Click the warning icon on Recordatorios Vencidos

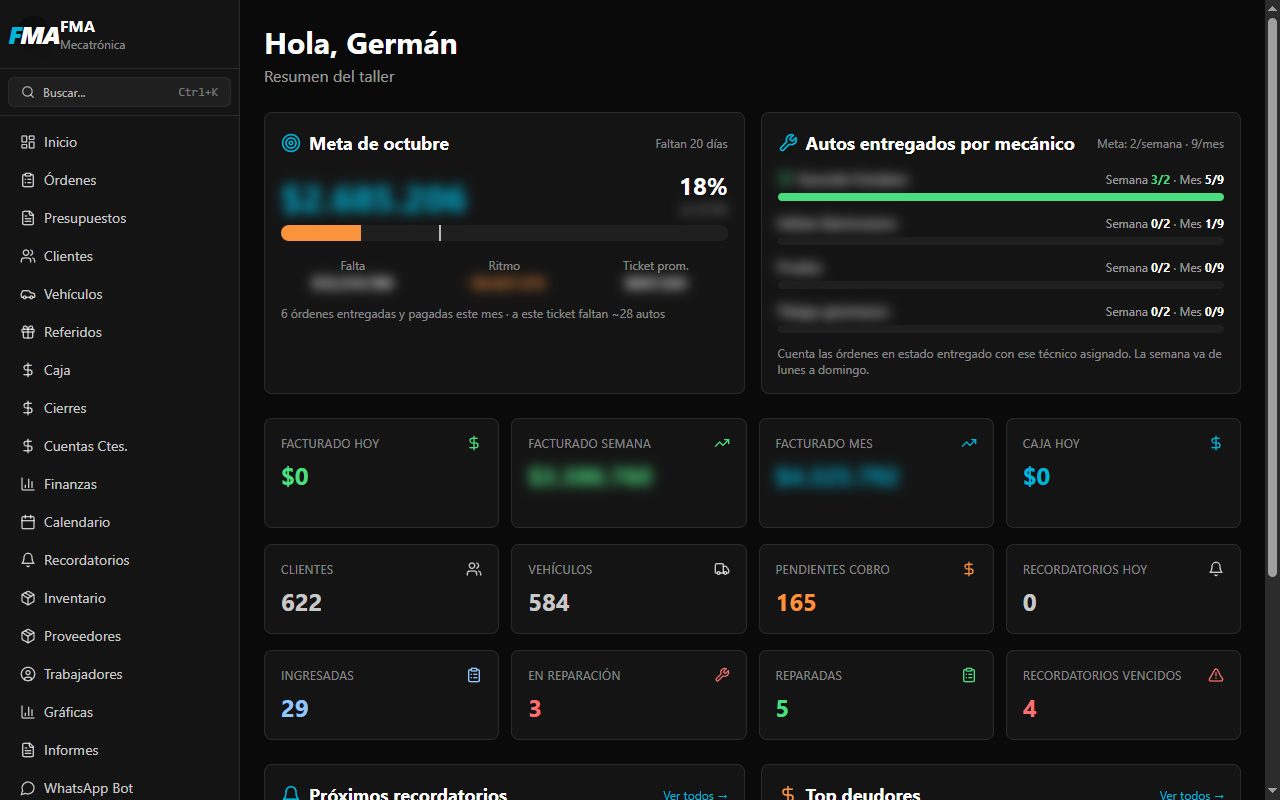pos(1216,675)
